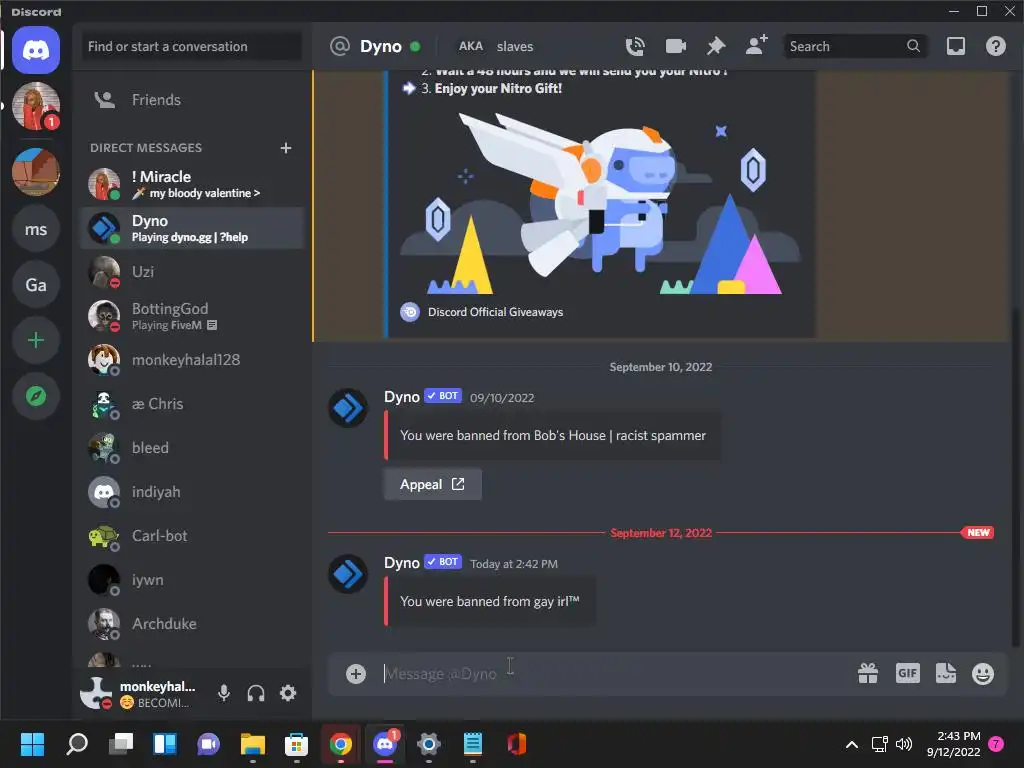Open the Nitro gift picker

coord(868,673)
